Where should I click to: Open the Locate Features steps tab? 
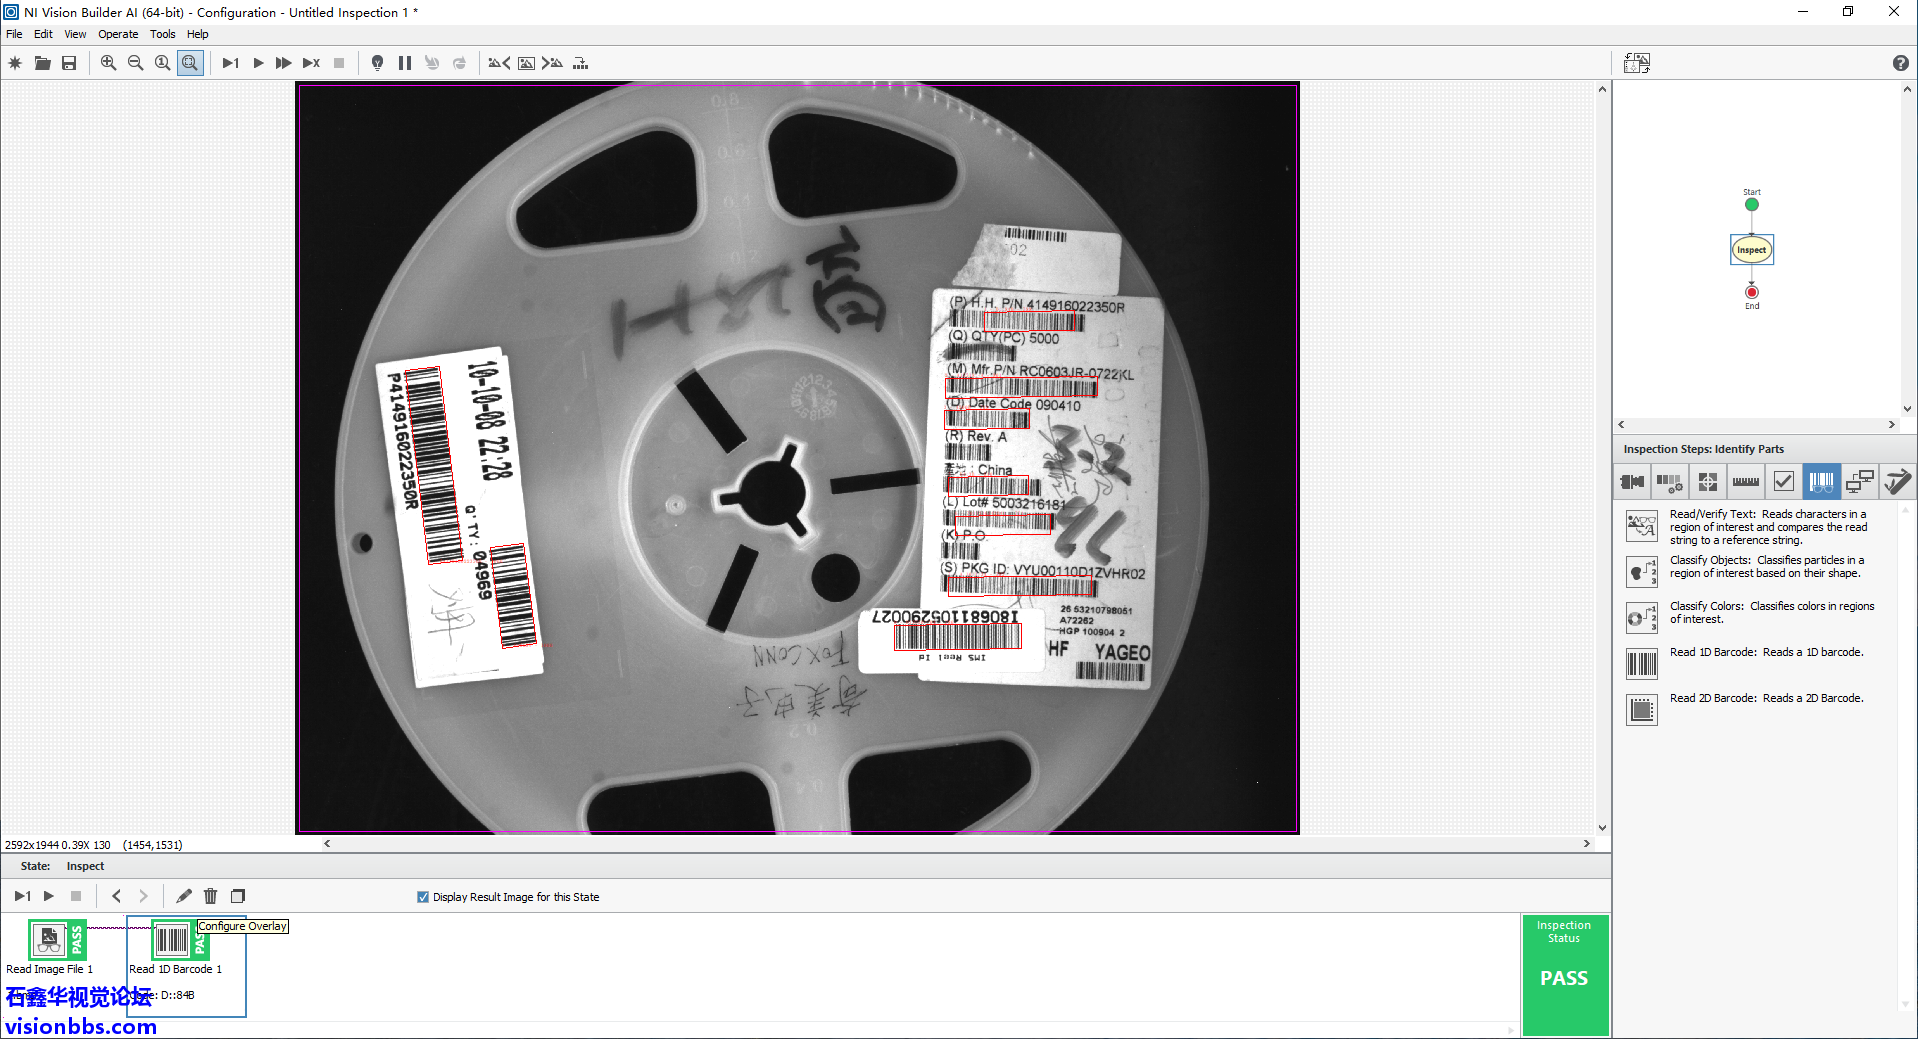tap(1708, 482)
